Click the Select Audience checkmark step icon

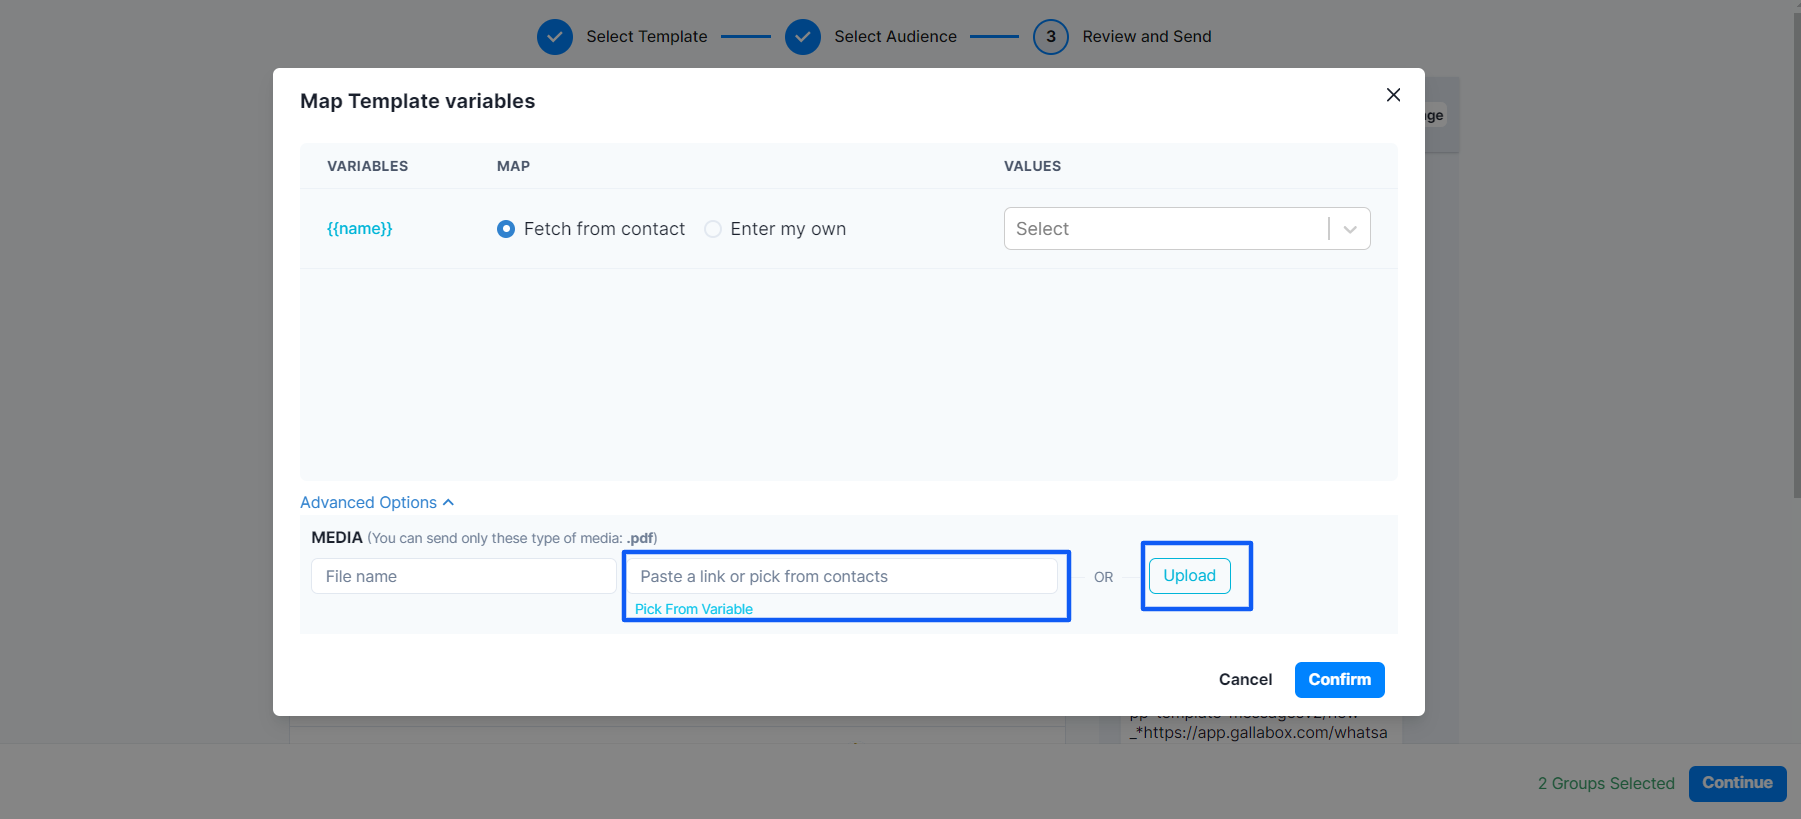tap(803, 37)
